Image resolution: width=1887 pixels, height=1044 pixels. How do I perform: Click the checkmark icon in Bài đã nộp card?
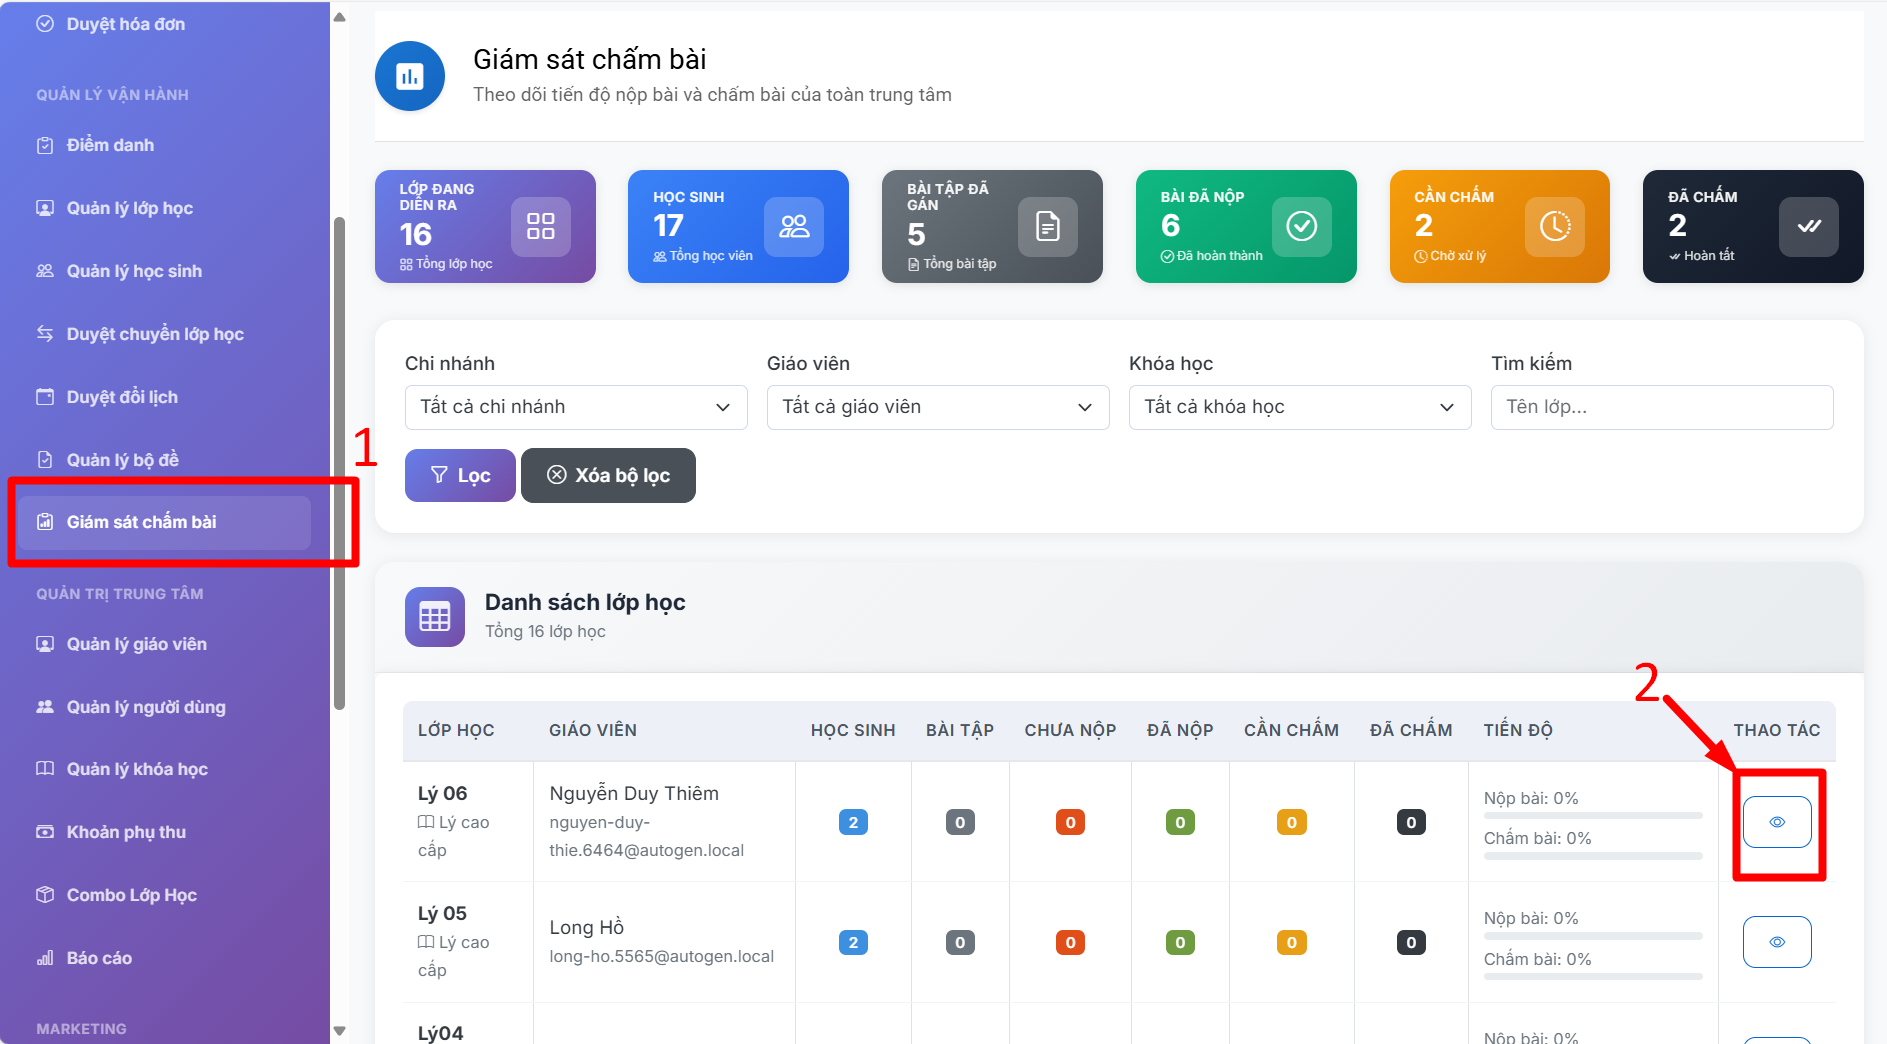[x=1301, y=226]
